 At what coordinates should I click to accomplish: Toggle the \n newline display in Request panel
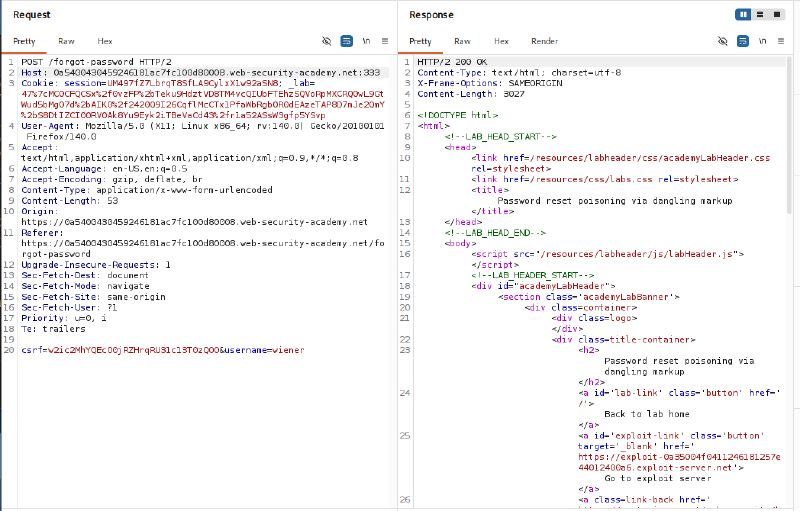(x=366, y=41)
